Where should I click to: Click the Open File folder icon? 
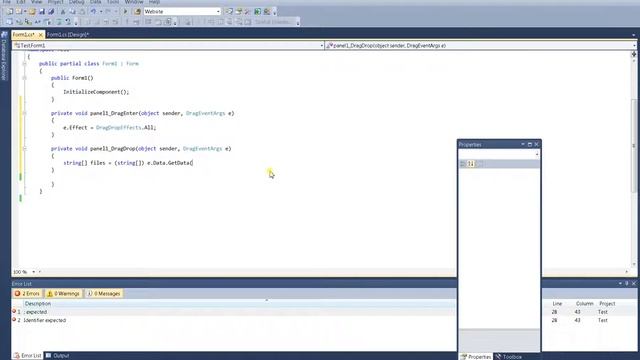click(x=32, y=11)
